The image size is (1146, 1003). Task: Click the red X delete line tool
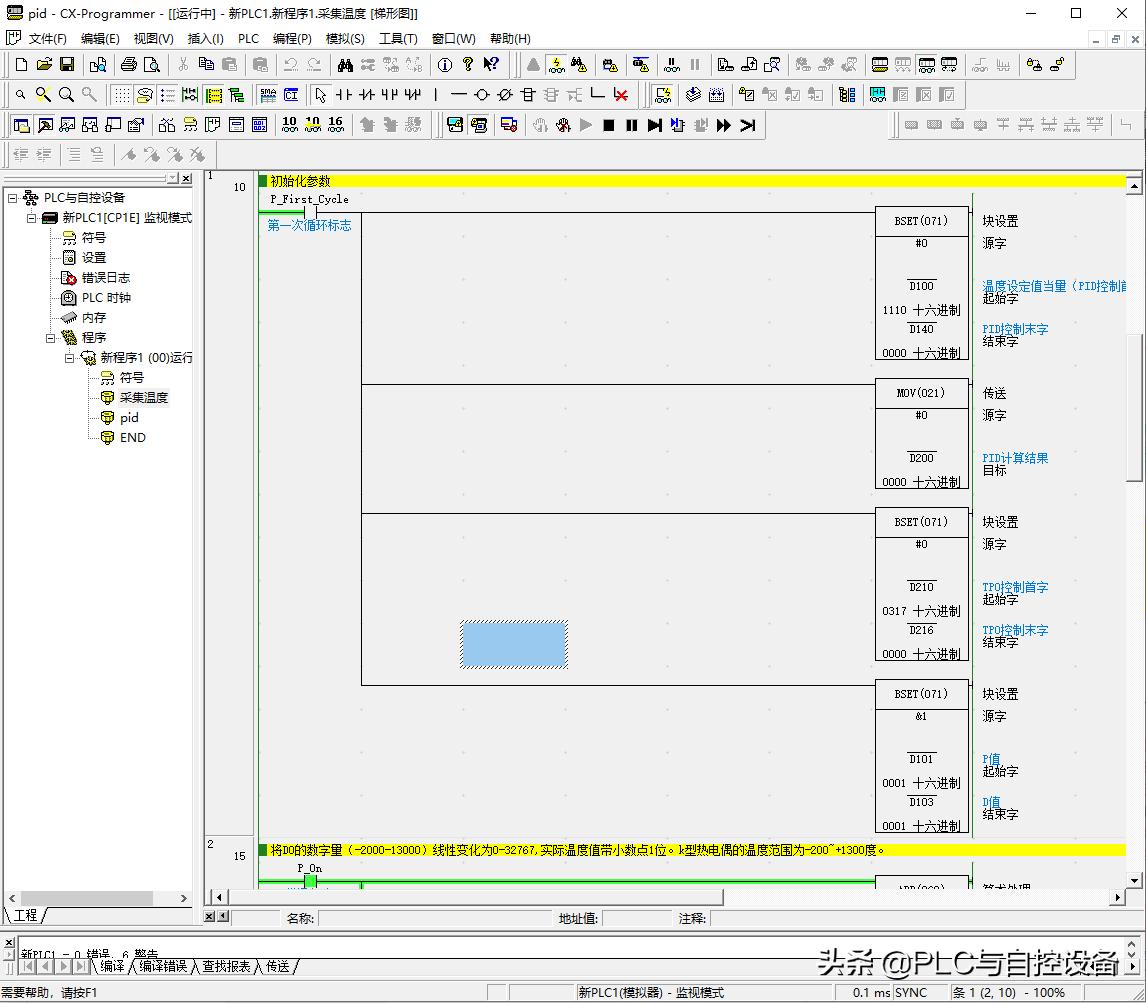coord(621,95)
